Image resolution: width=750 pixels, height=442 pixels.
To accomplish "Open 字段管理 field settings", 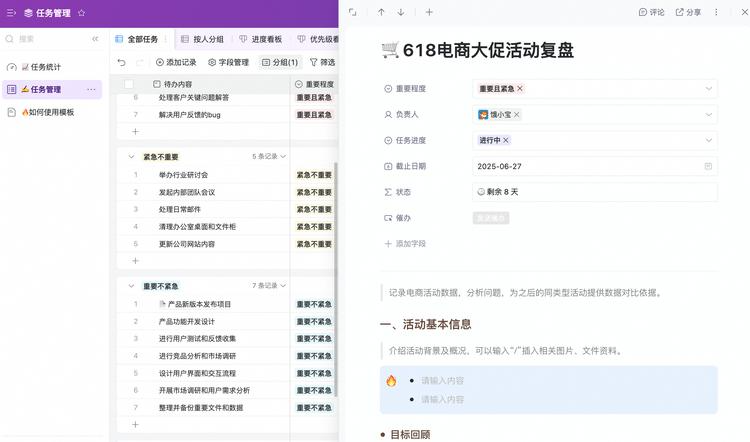I will pos(229,62).
